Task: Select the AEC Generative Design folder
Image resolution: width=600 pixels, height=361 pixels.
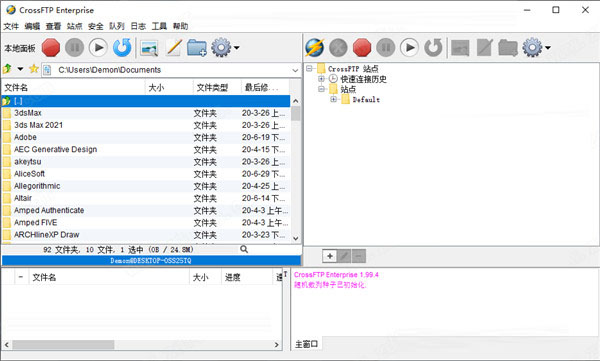Action: [x=146, y=150]
